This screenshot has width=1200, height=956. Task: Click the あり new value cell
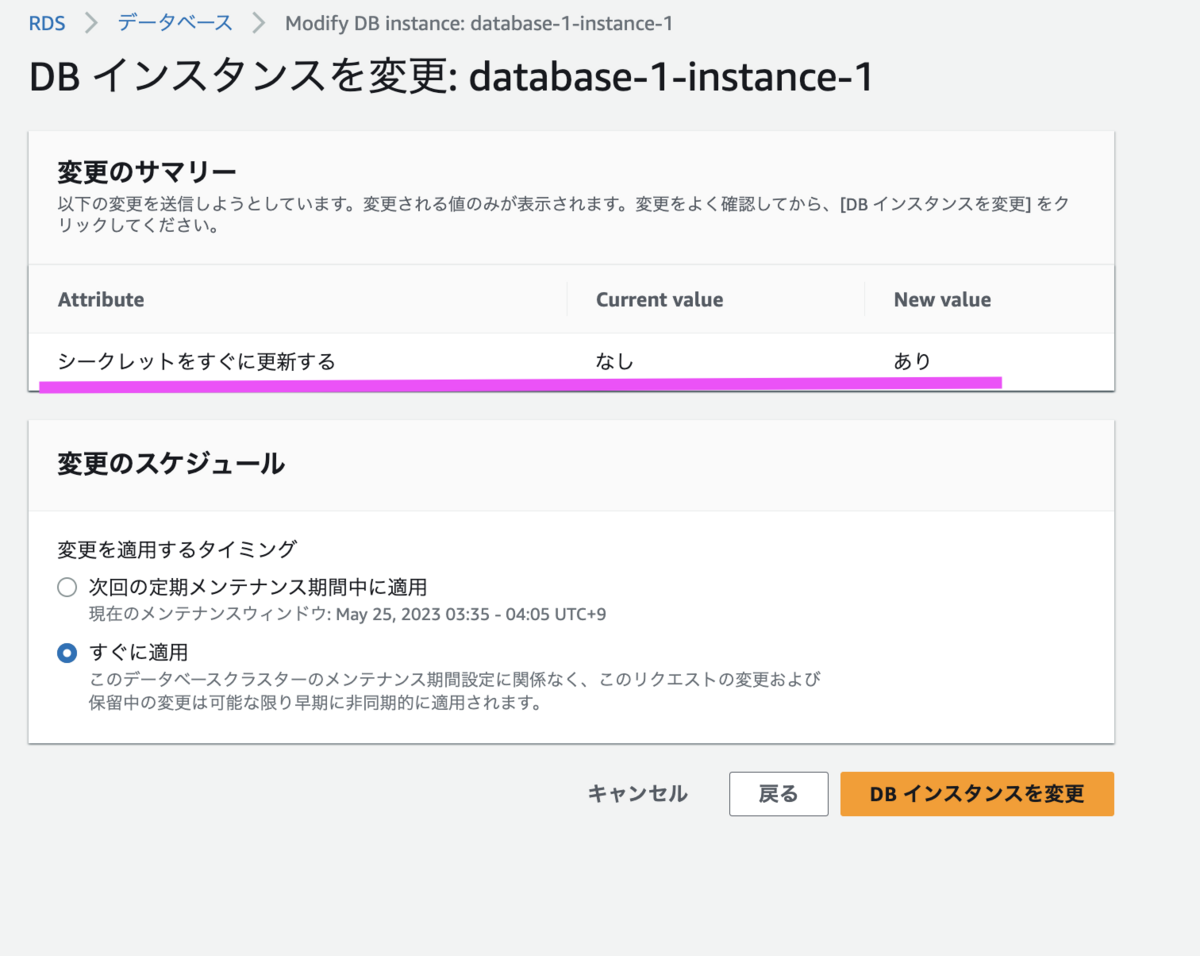click(912, 361)
